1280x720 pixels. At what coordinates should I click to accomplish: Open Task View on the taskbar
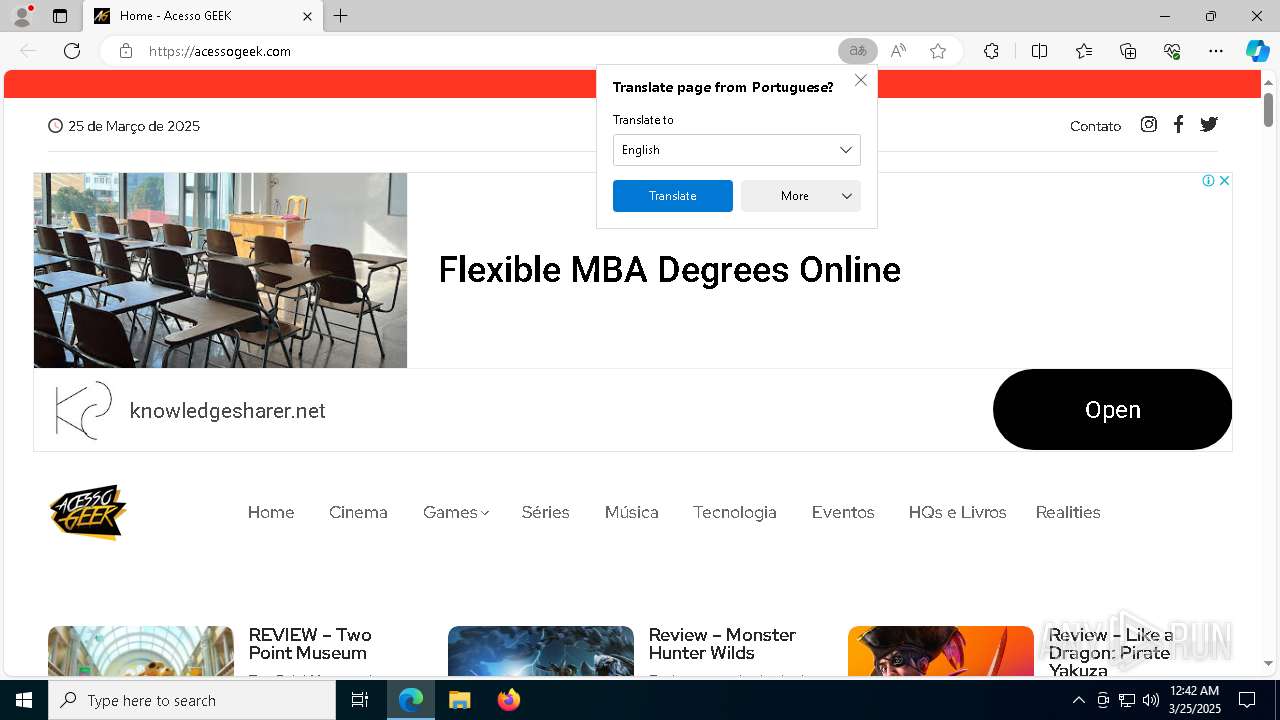click(360, 700)
